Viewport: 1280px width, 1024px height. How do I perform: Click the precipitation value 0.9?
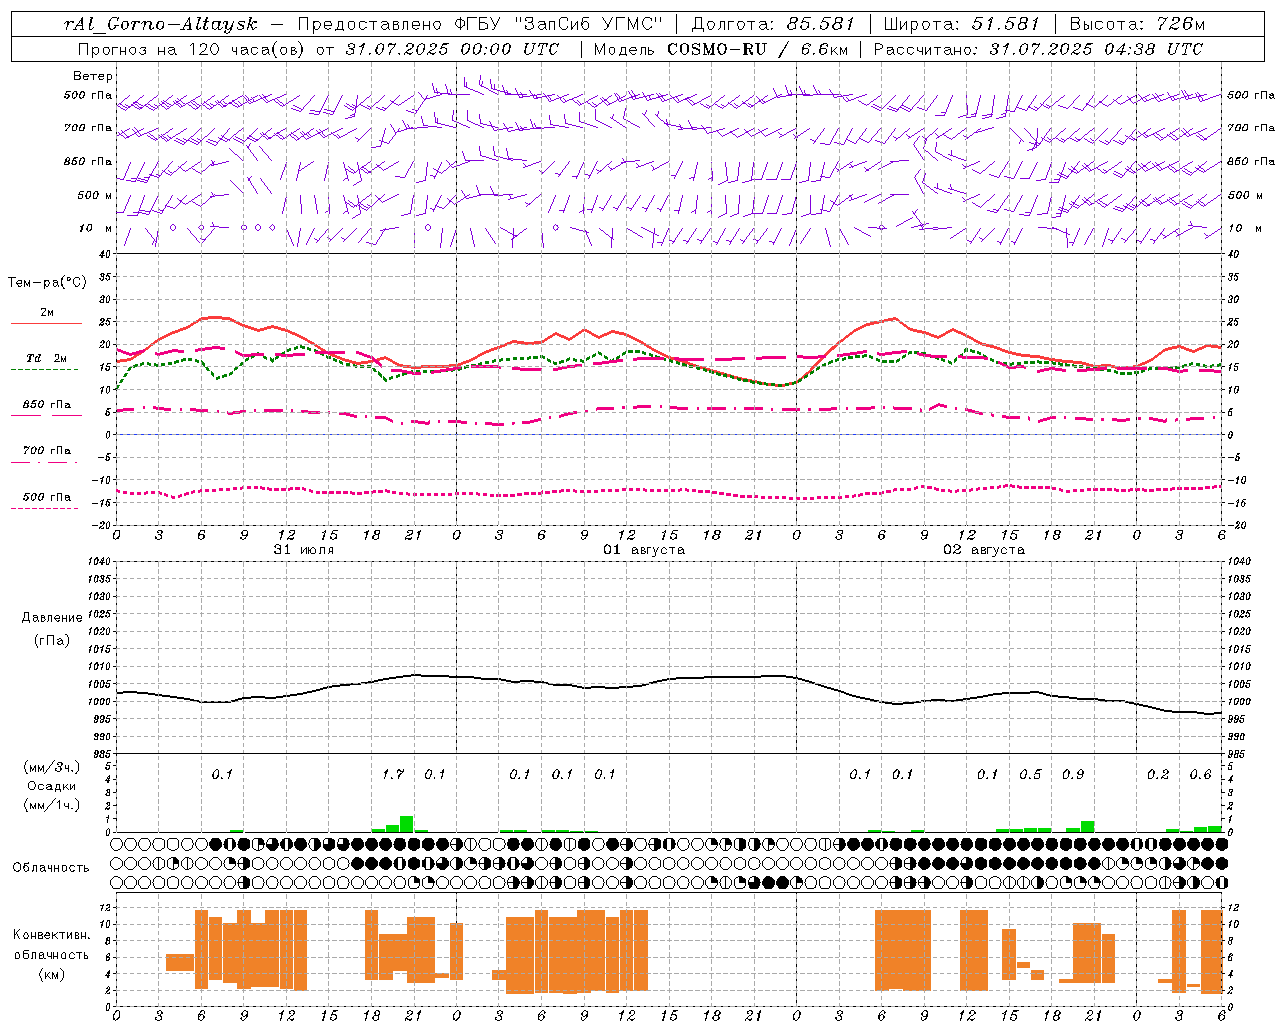(1073, 774)
